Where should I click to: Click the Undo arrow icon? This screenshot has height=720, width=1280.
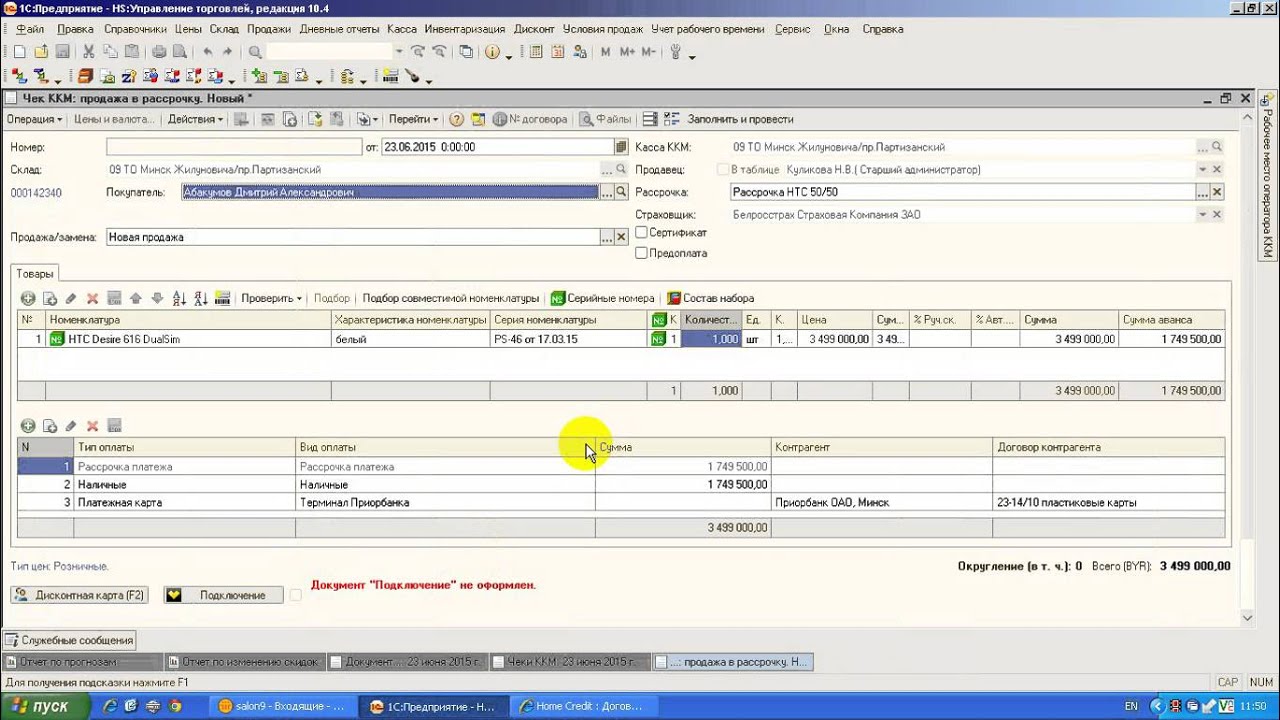[x=208, y=52]
